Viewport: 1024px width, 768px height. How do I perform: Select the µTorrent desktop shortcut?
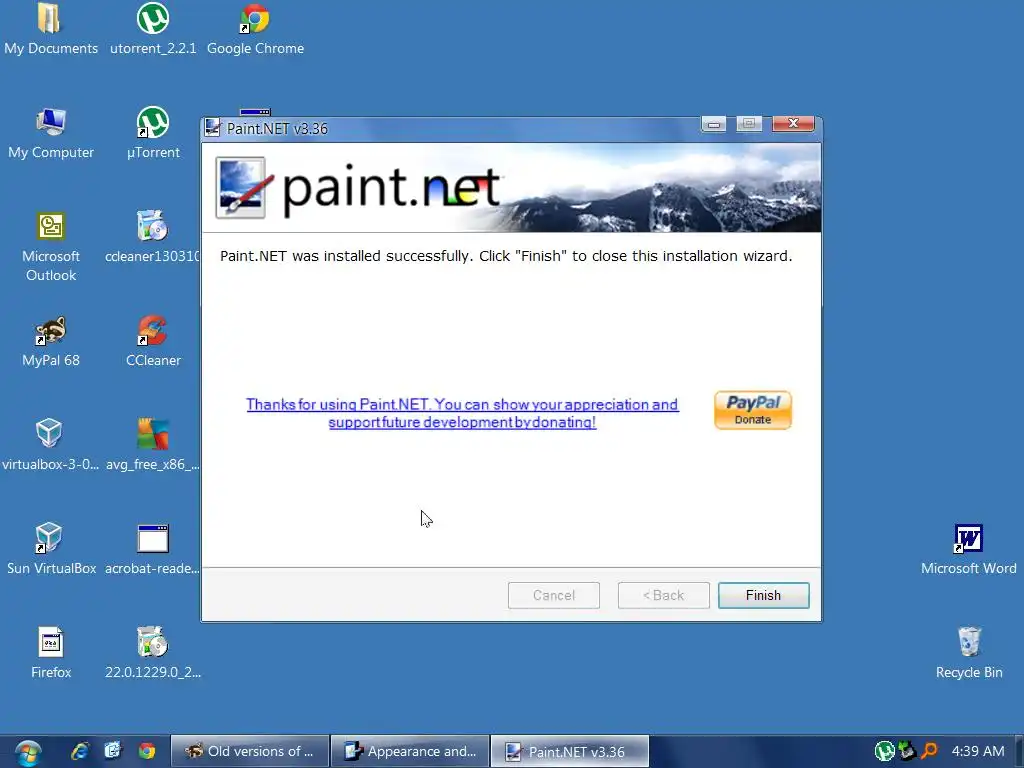coord(153,134)
